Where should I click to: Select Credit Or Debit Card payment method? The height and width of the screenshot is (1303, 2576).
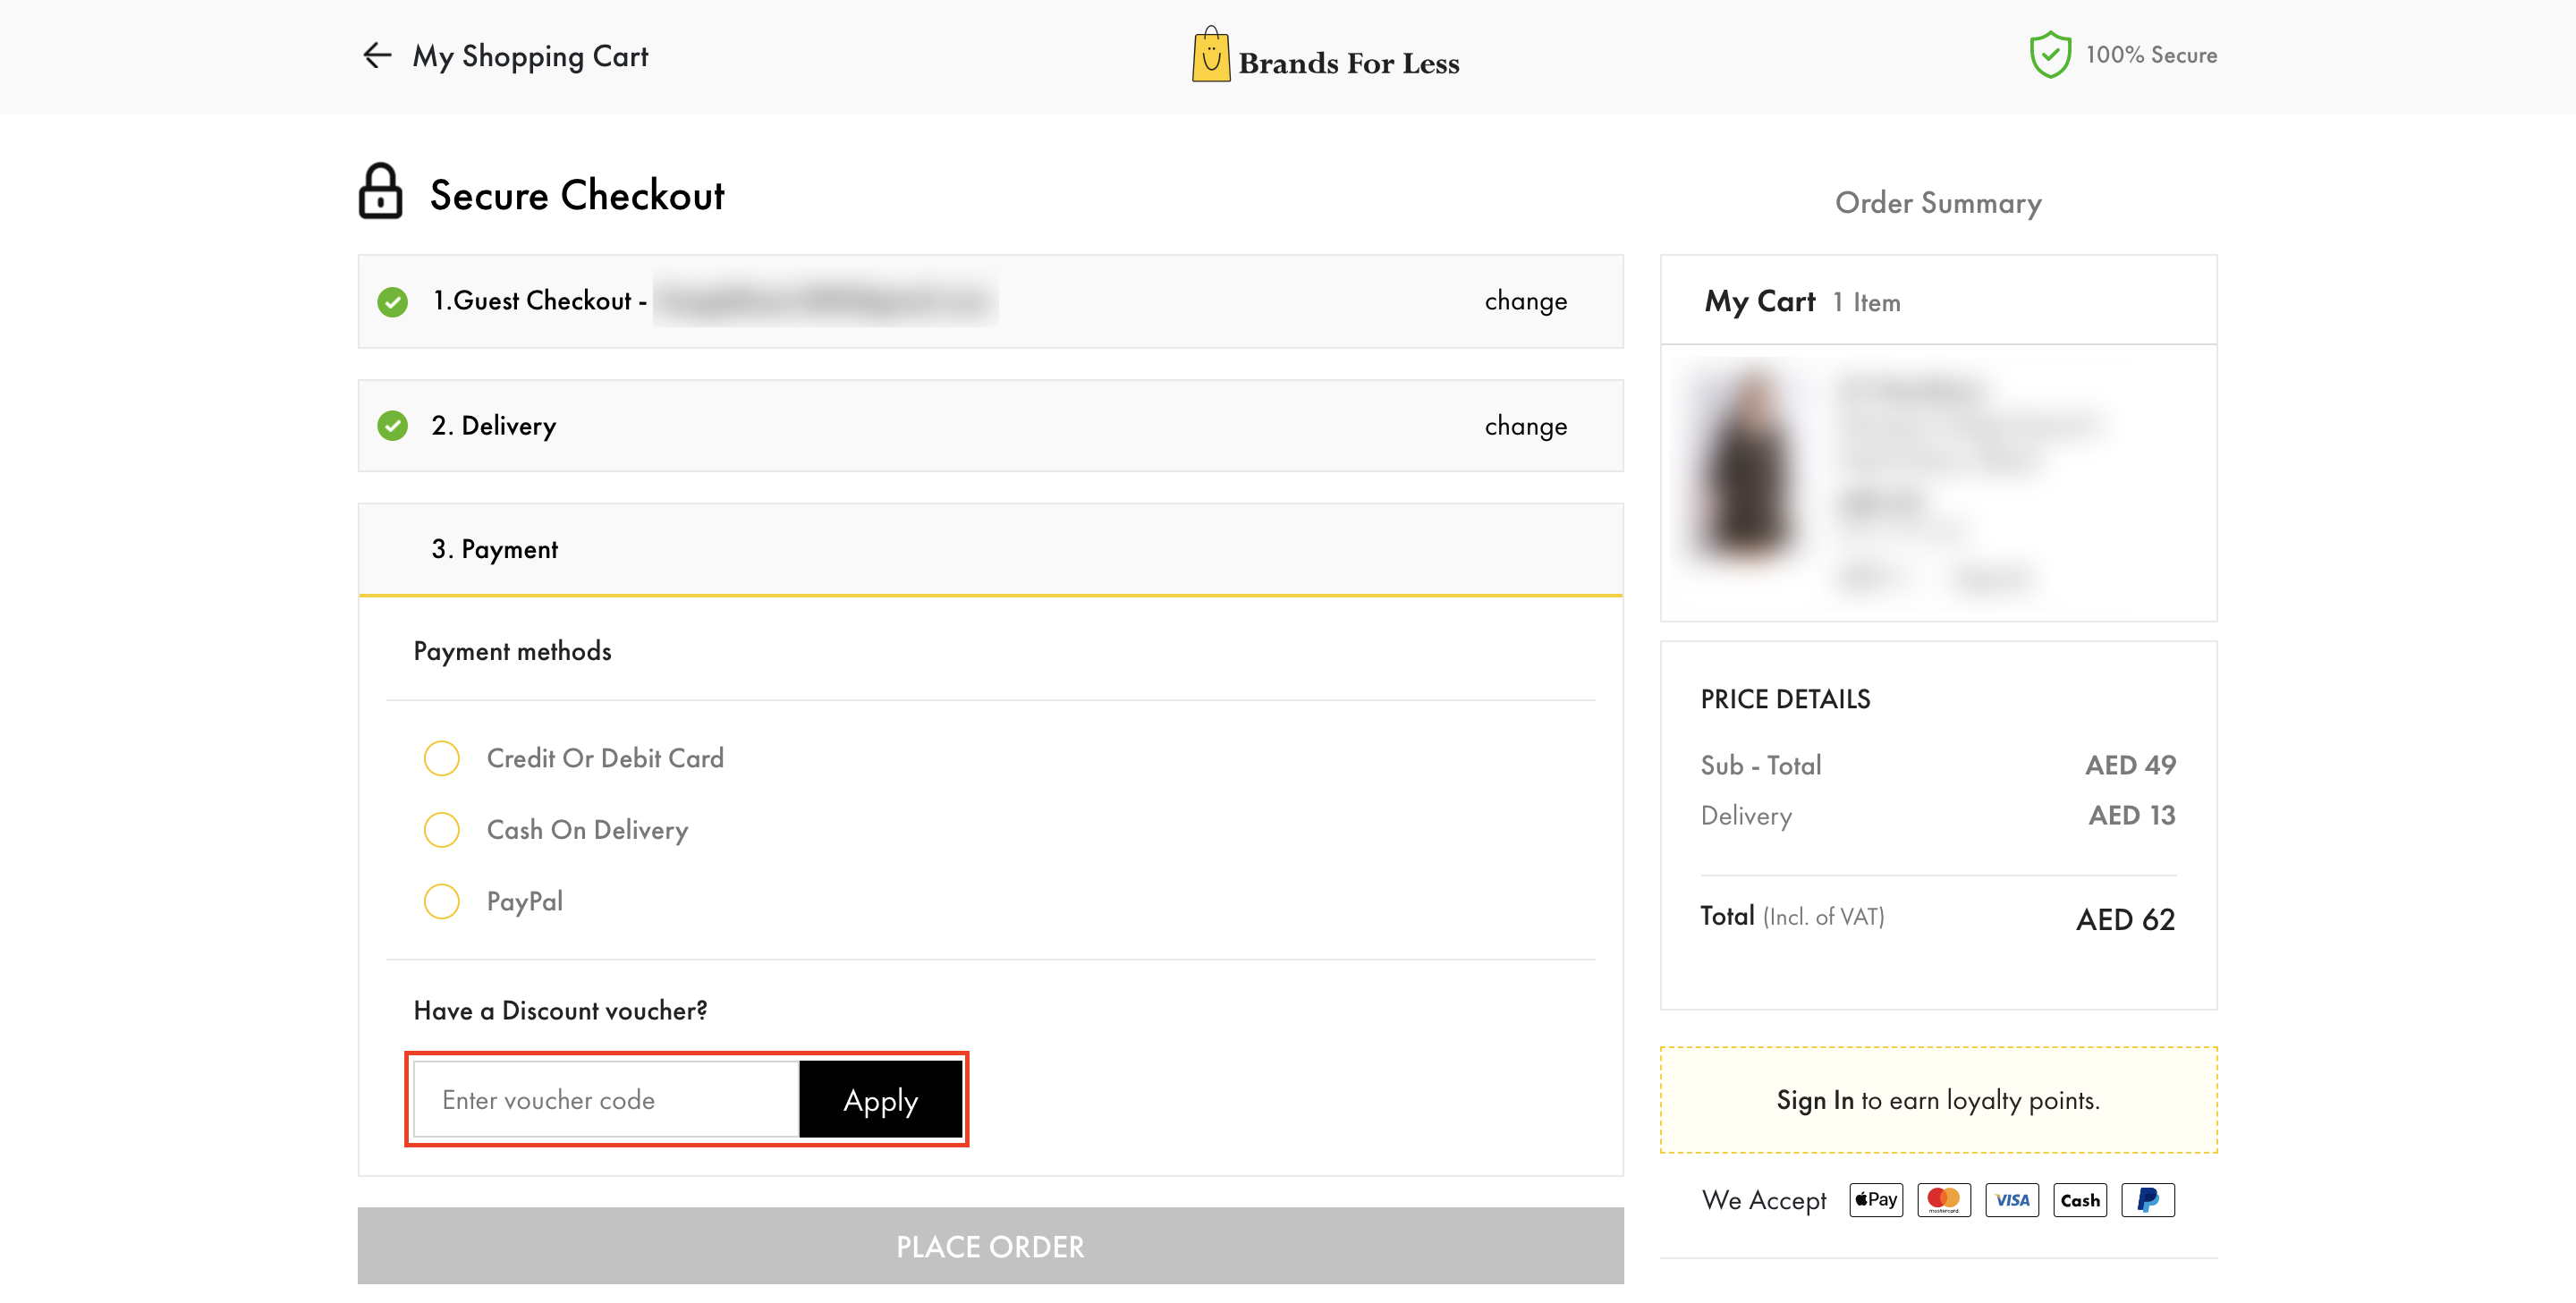click(441, 758)
